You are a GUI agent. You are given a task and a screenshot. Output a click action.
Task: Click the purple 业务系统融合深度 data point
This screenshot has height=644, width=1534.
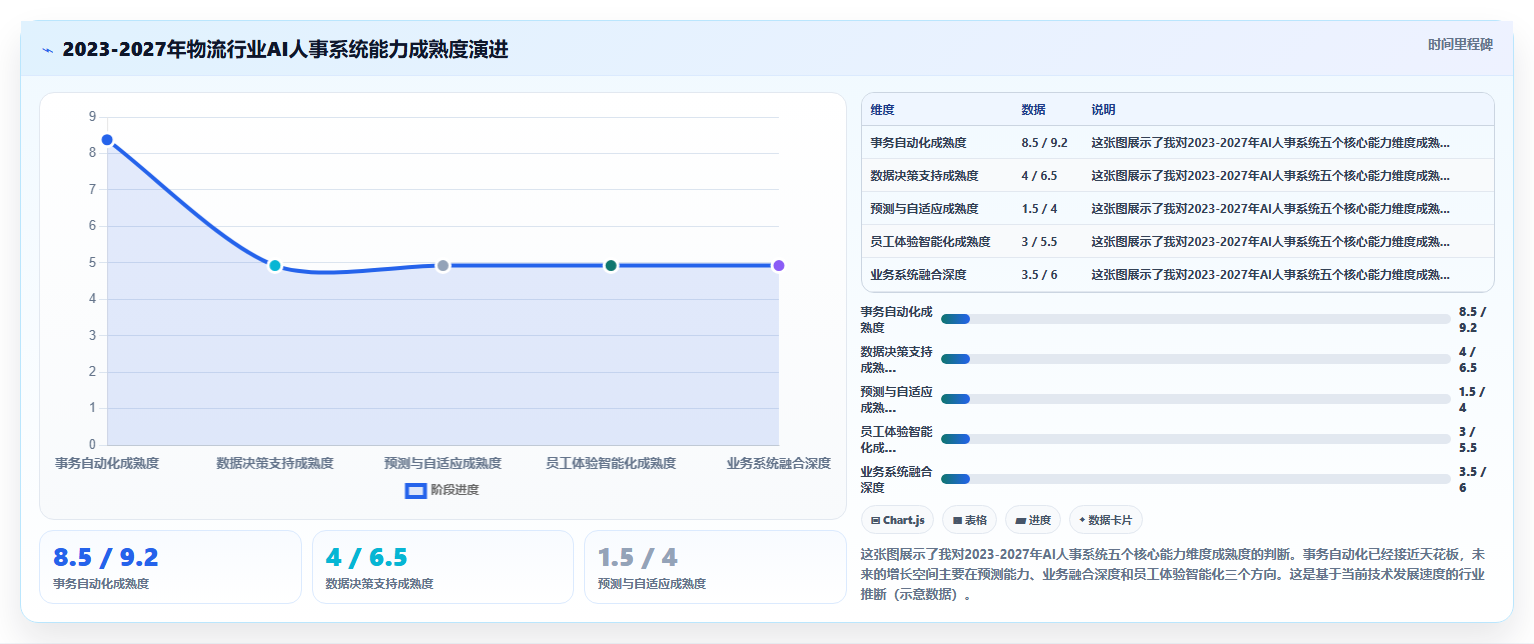click(x=779, y=265)
